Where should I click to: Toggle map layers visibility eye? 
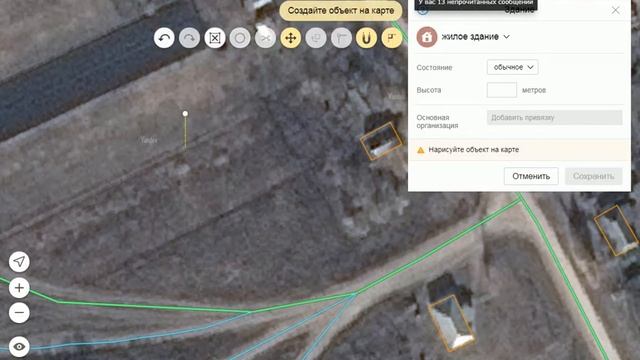click(x=19, y=347)
